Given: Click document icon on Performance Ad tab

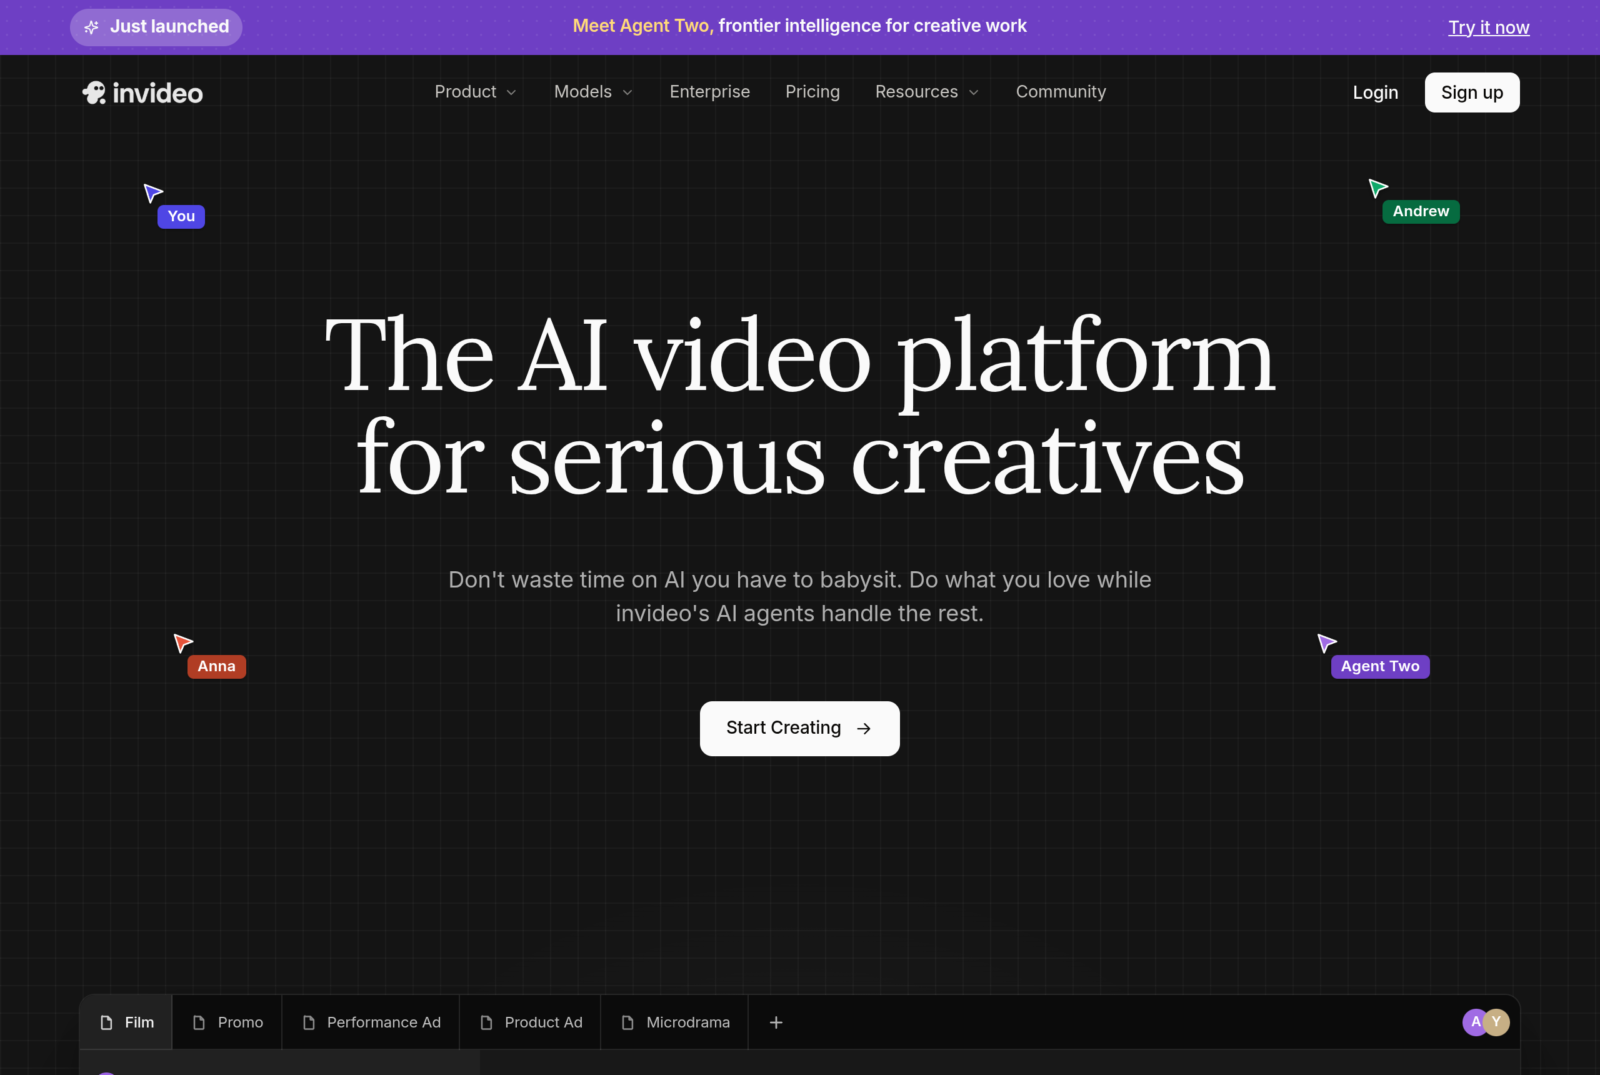Looking at the screenshot, I should tap(309, 1022).
